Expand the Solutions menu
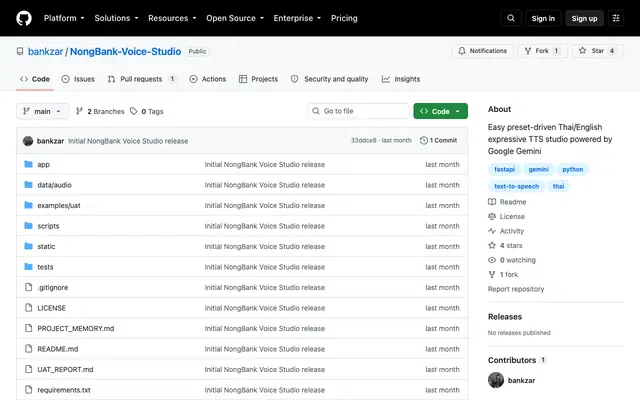 [116, 18]
